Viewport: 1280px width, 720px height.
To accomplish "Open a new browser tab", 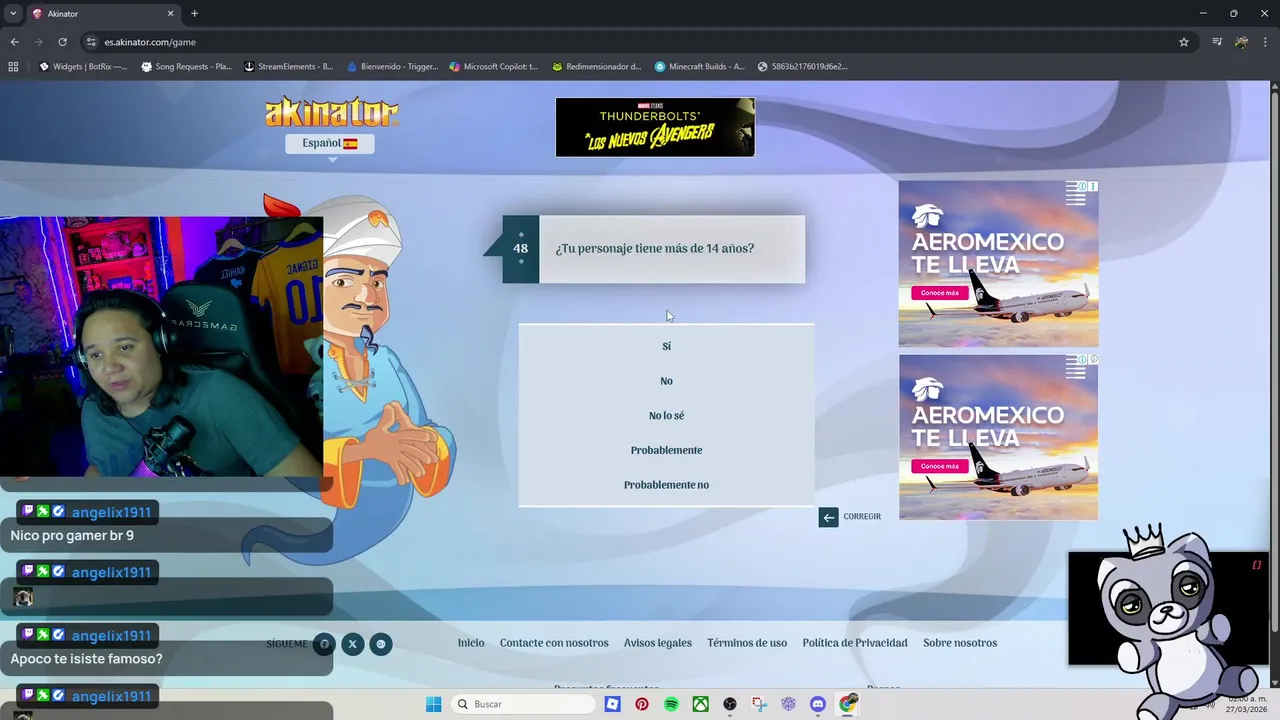I will 194,14.
